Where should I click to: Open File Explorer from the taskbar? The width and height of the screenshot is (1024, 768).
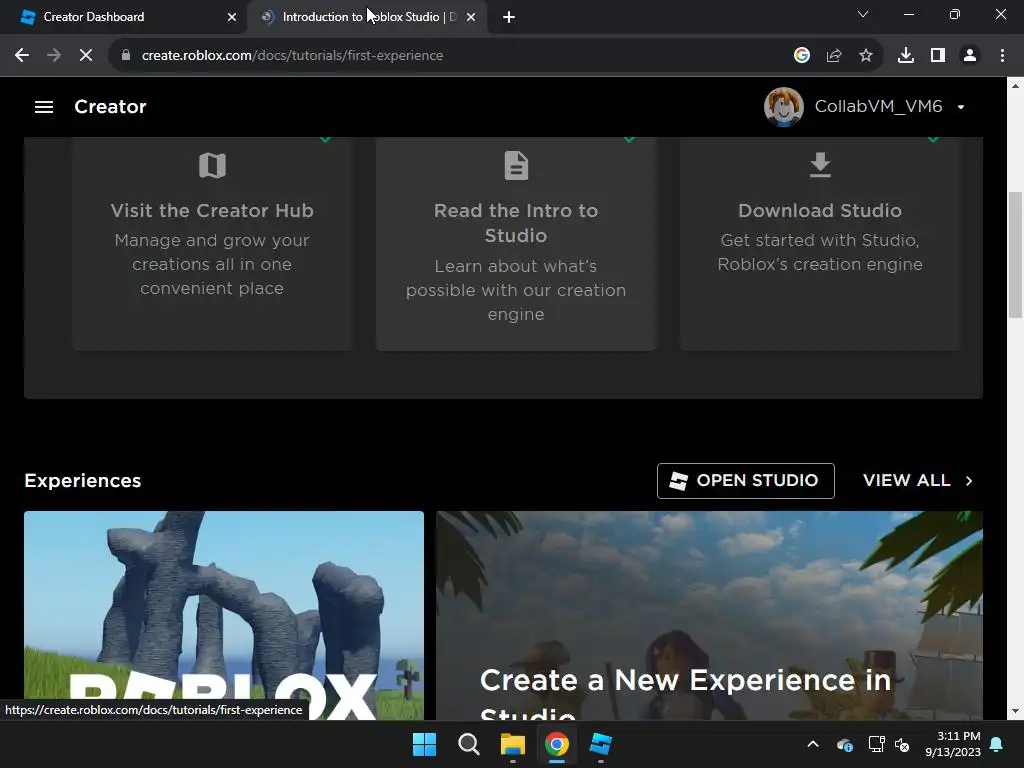pos(513,744)
